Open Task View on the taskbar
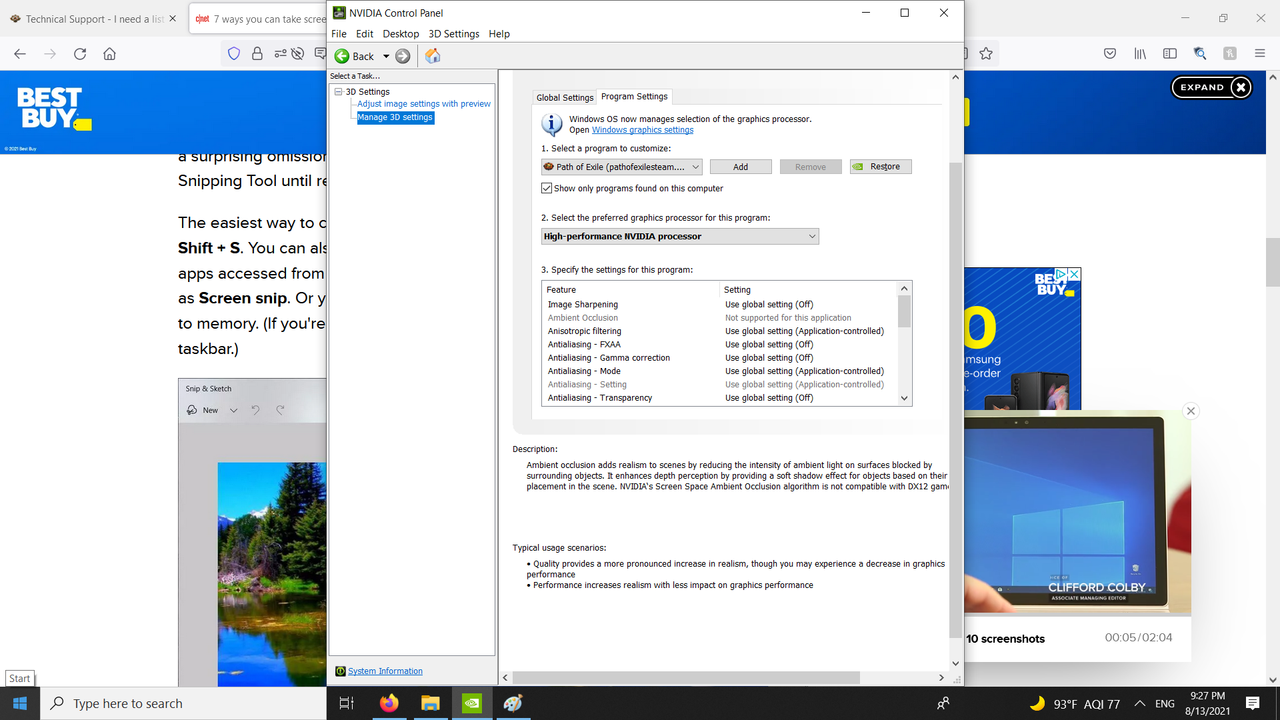The height and width of the screenshot is (720, 1280). 346,703
